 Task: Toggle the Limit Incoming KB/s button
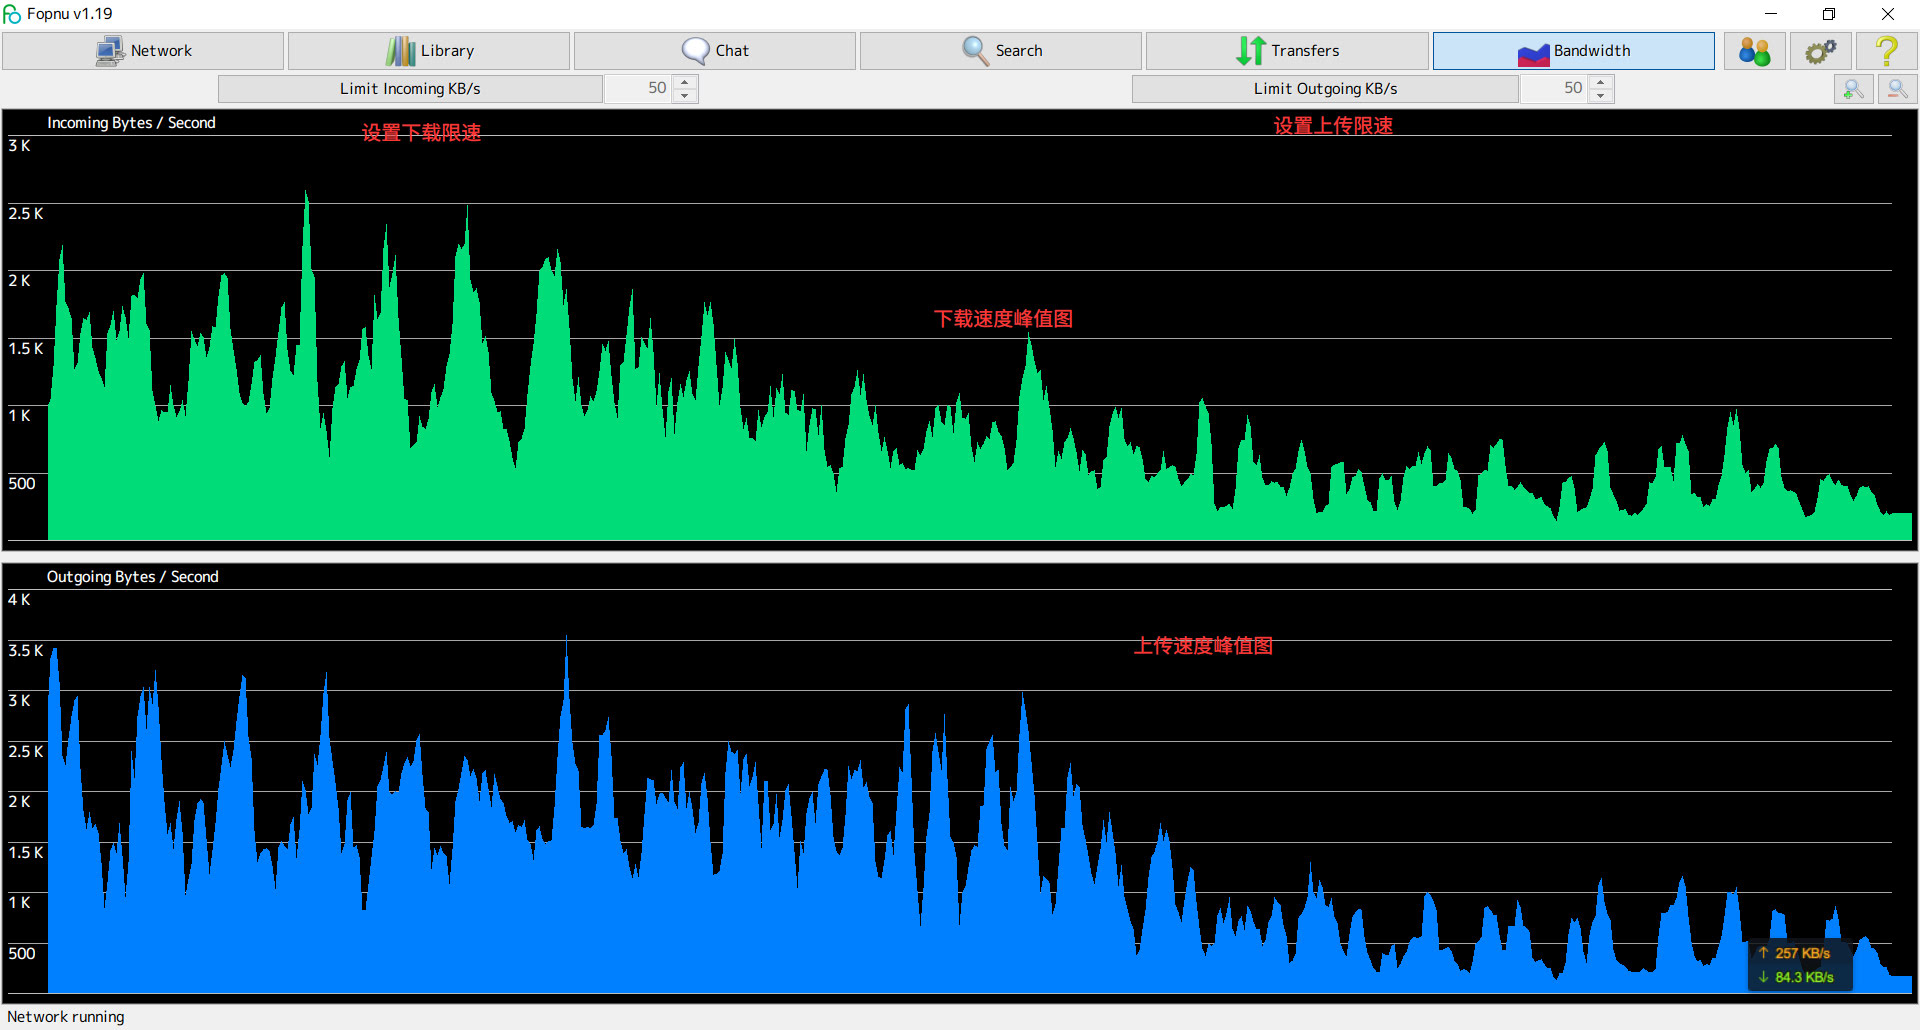point(410,89)
